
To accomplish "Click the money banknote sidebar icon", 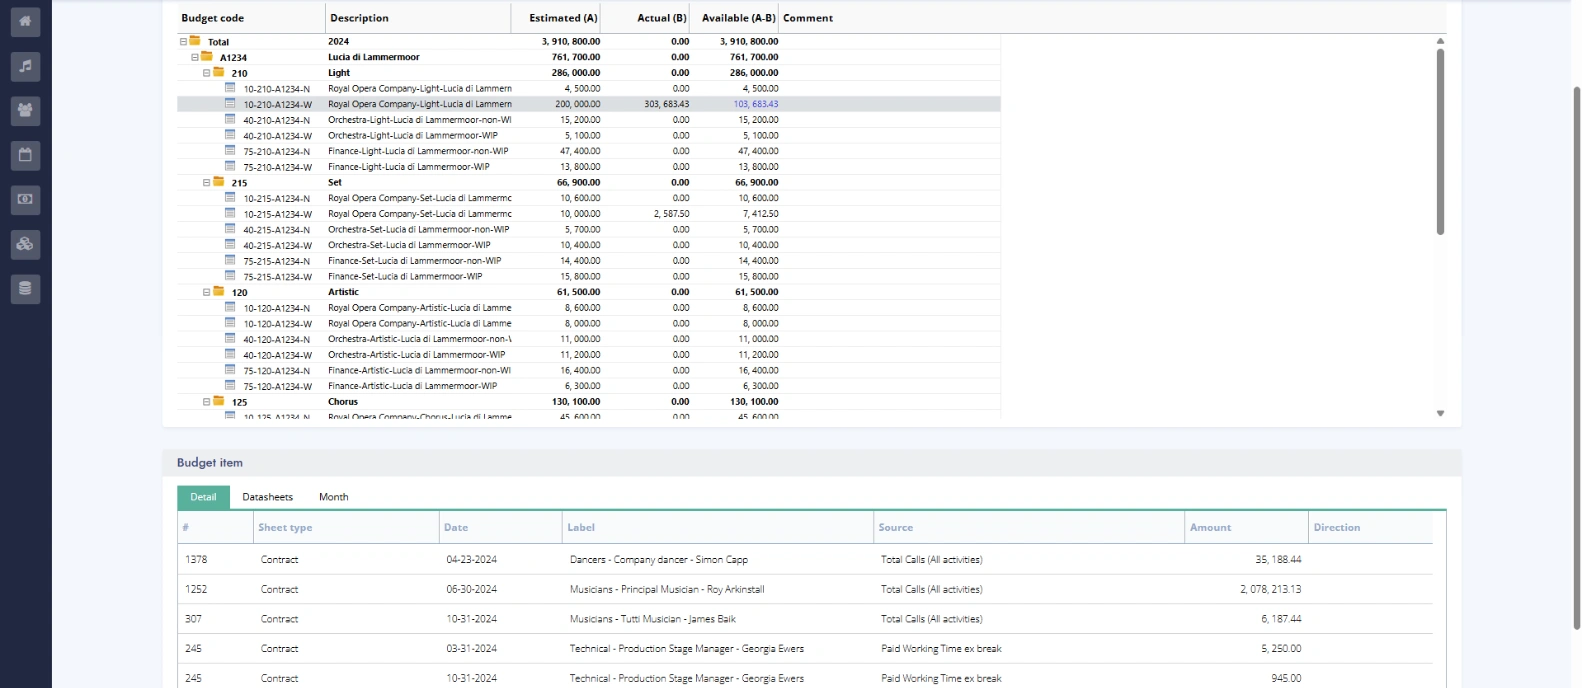I will coord(25,199).
